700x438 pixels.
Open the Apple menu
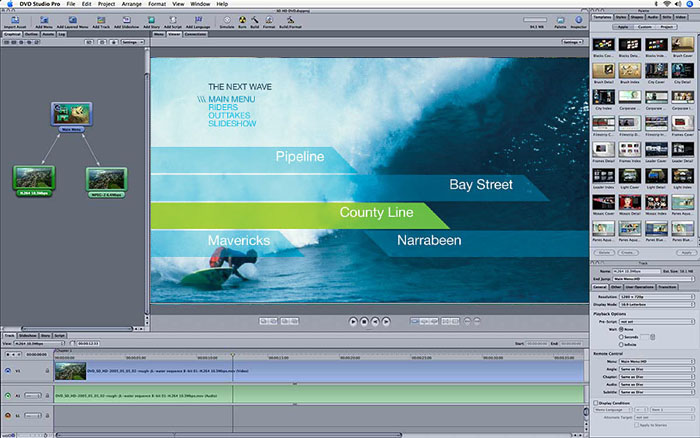[9, 4]
